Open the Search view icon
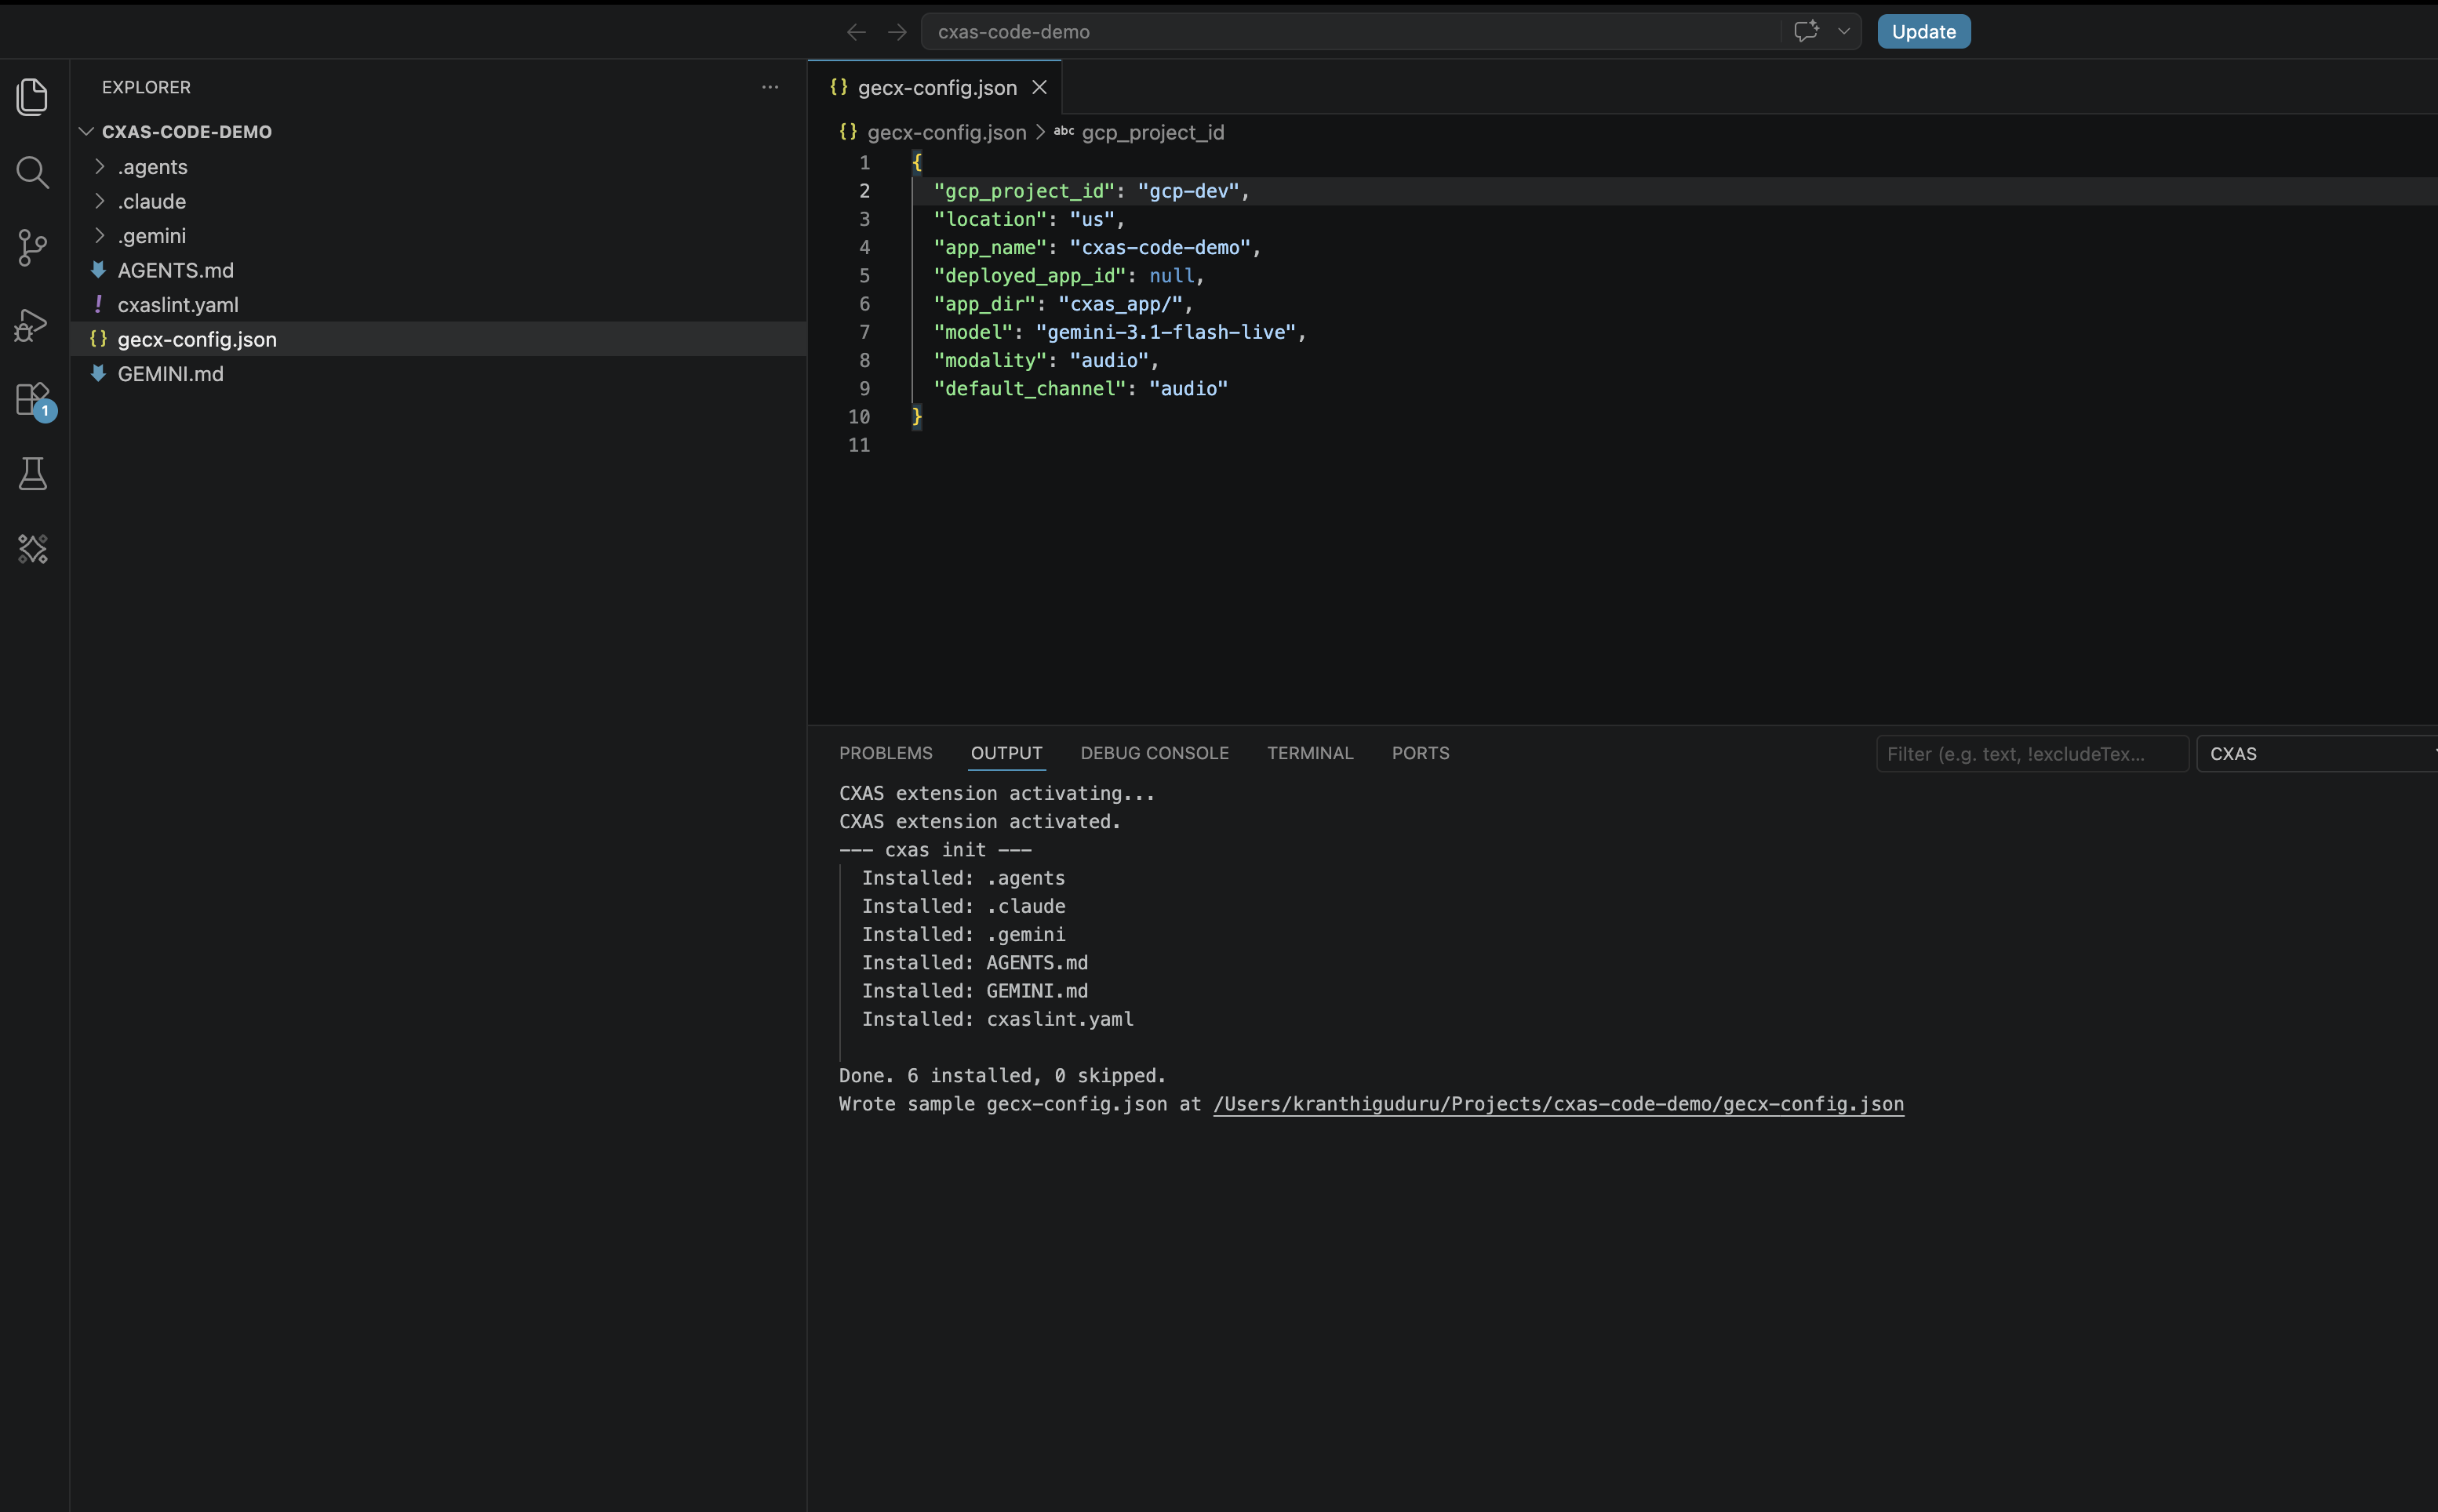 [33, 172]
